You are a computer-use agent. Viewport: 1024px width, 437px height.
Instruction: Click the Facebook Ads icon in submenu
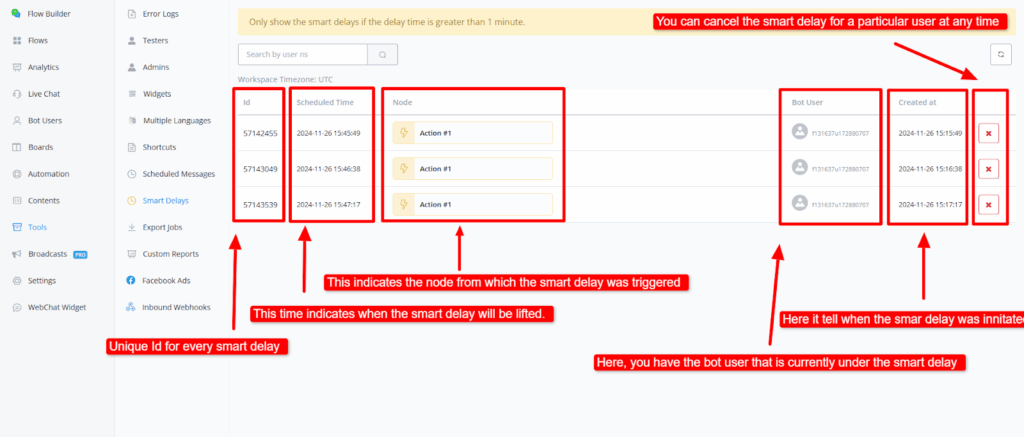[x=132, y=280]
